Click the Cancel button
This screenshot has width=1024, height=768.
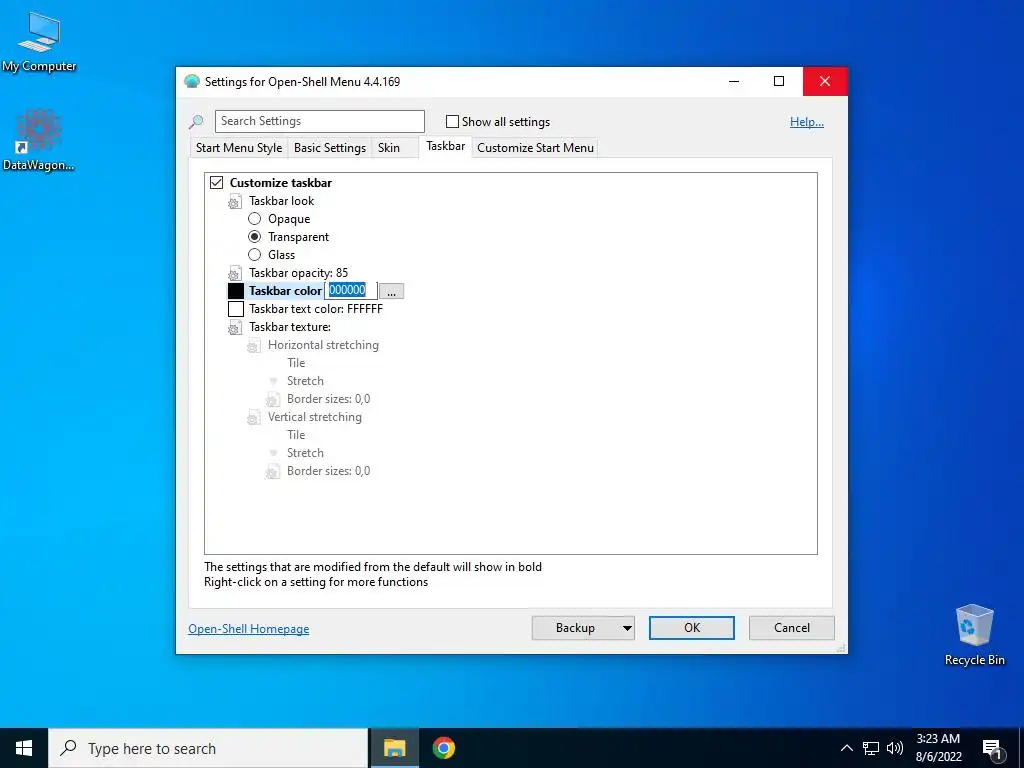792,628
